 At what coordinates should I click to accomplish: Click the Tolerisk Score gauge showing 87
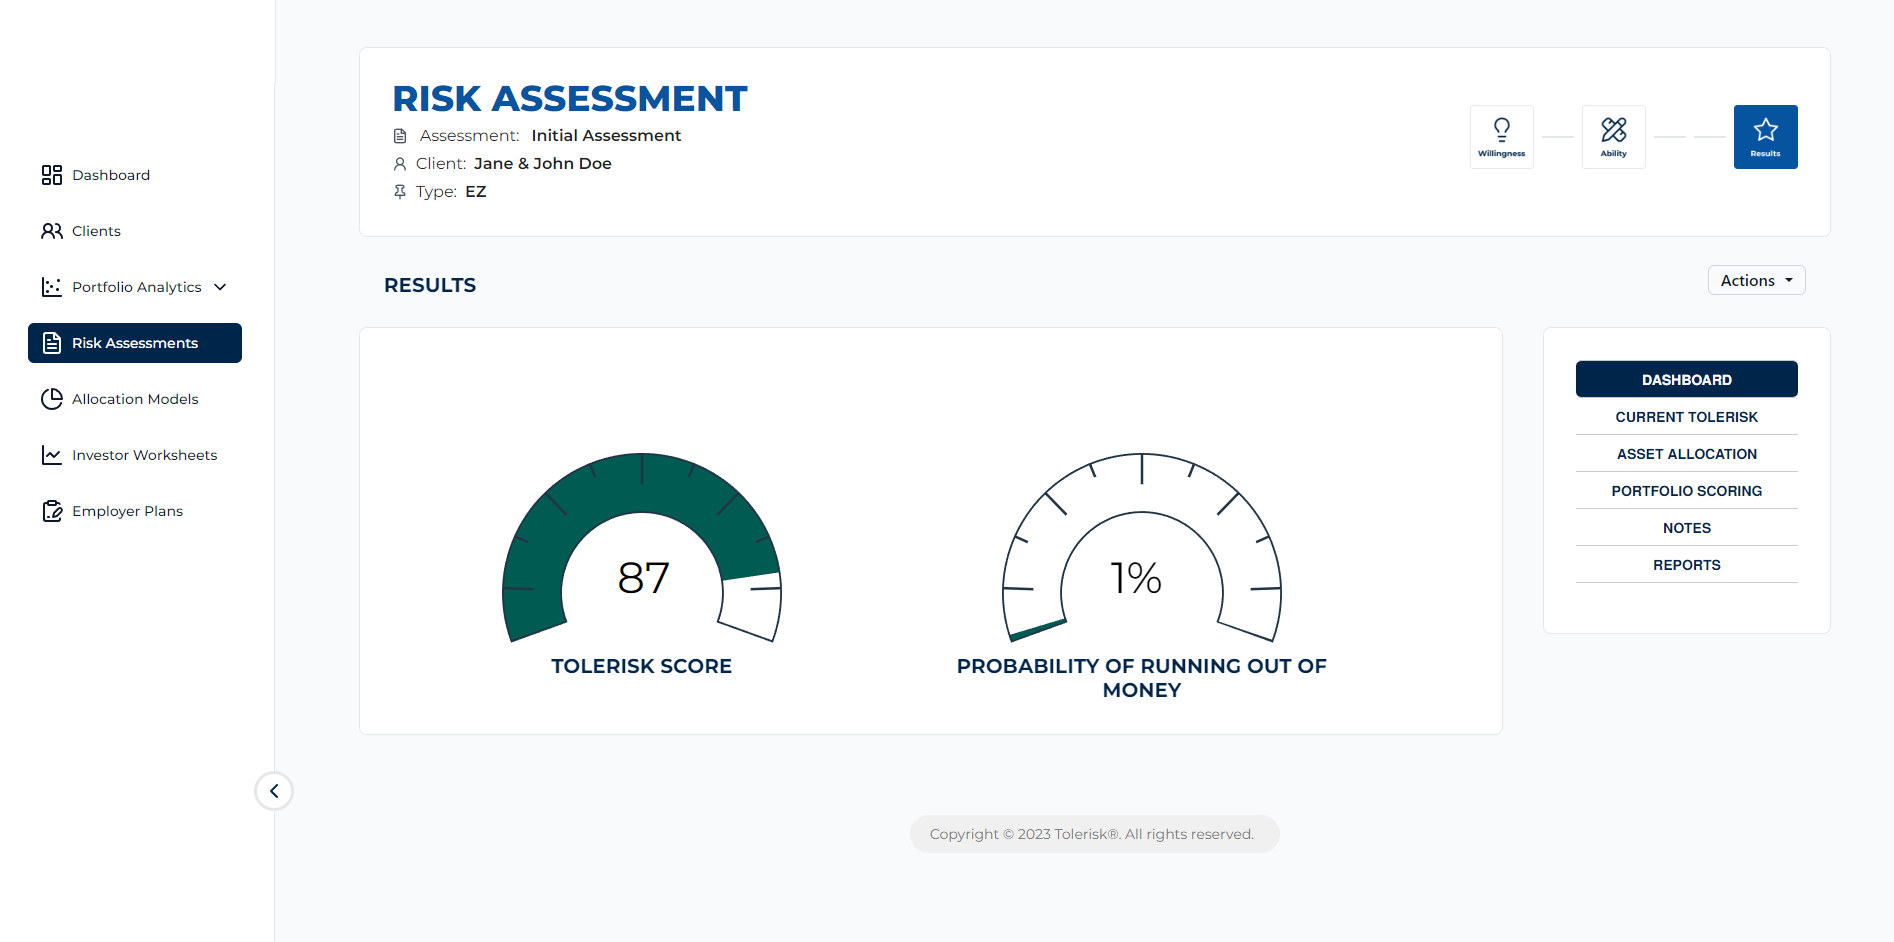(642, 548)
